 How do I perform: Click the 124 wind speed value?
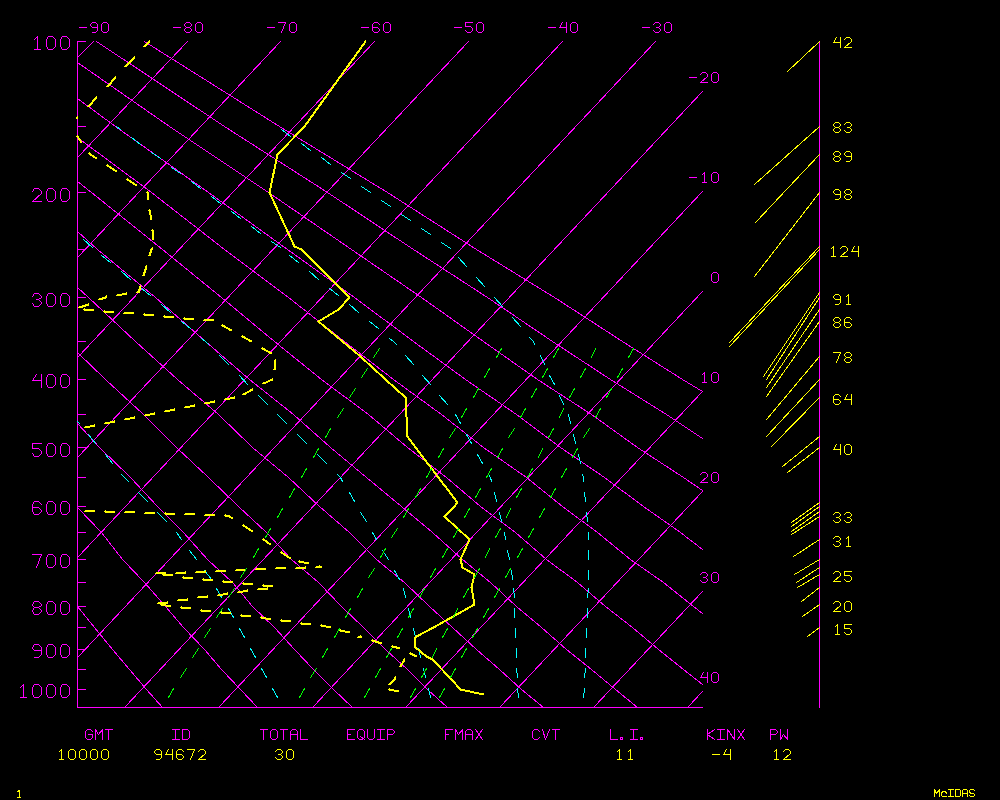[x=844, y=252]
